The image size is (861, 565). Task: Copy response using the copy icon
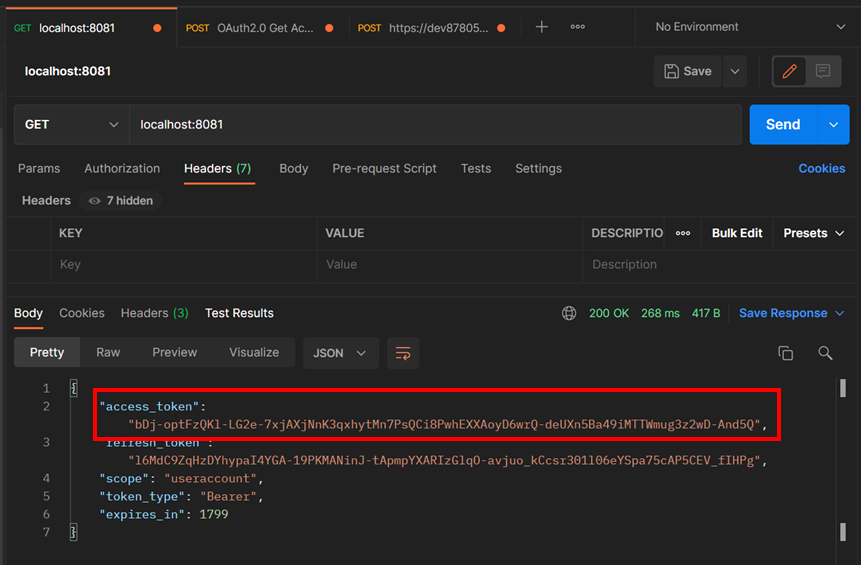pyautogui.click(x=785, y=353)
